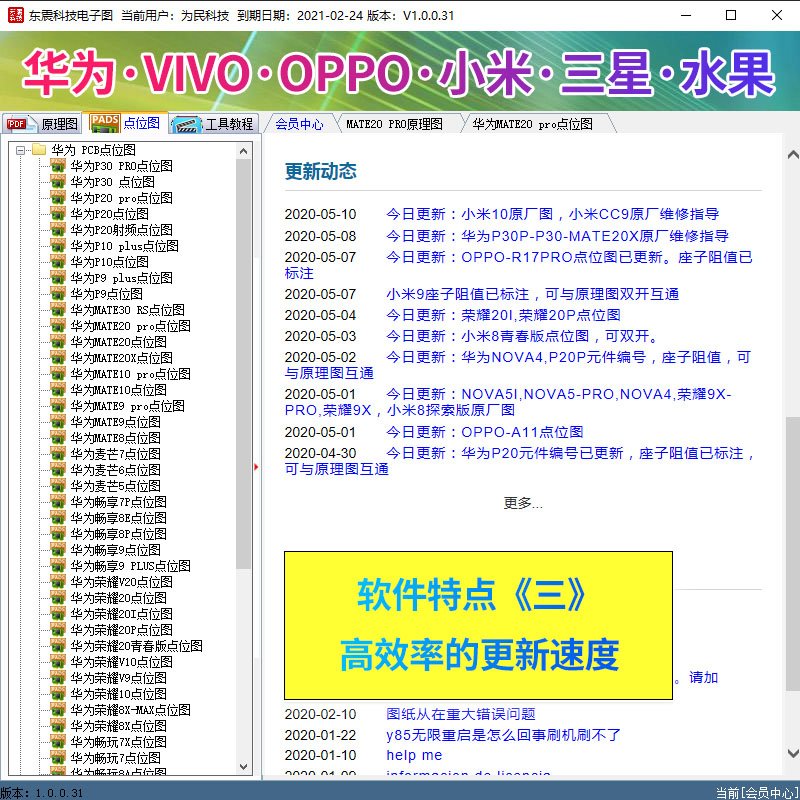The width and height of the screenshot is (800, 800).
Task: Click the PCB icon beside 华为麦芒7点位图
Action: (x=58, y=453)
